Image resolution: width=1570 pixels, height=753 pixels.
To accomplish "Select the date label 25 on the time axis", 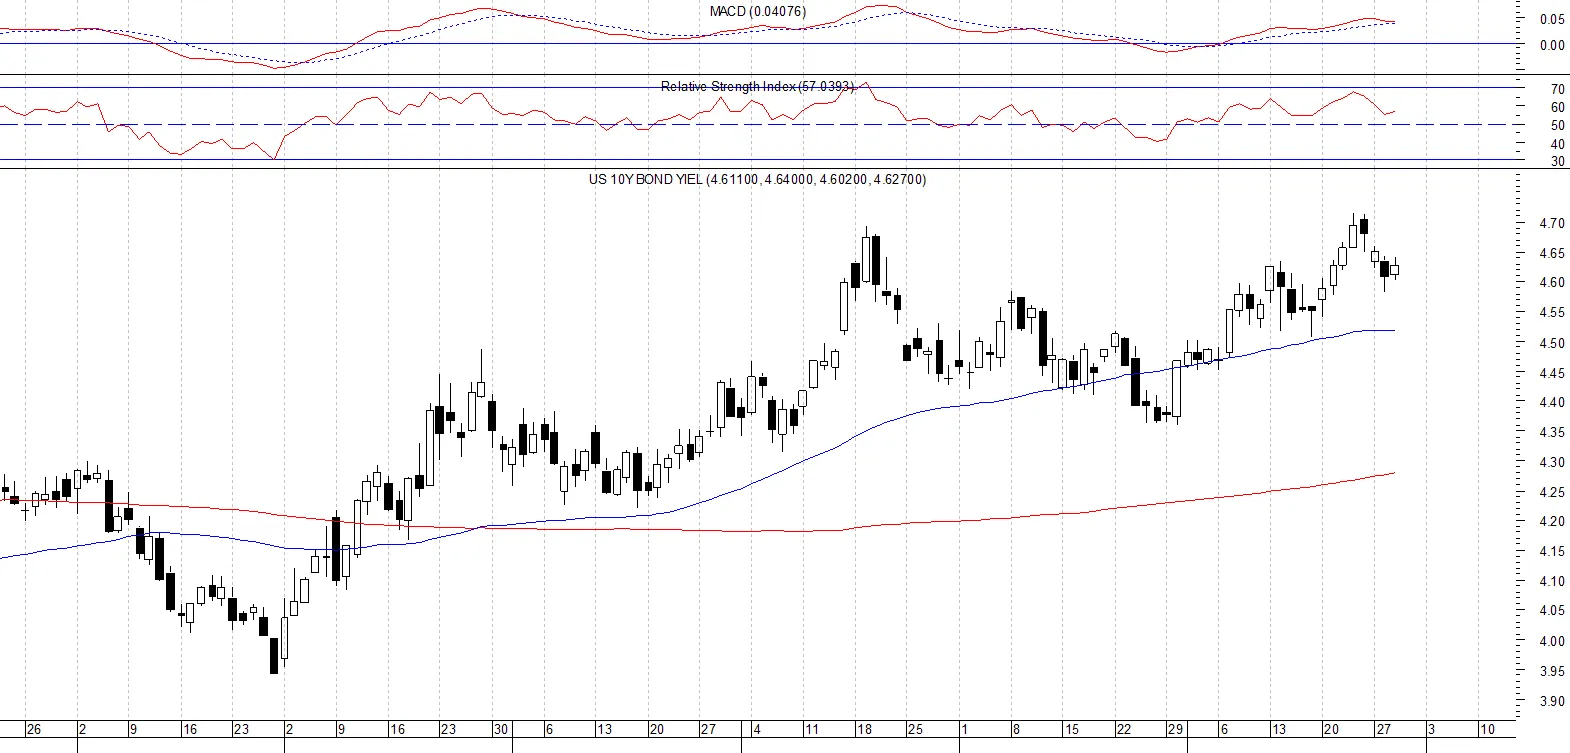I will [x=916, y=730].
